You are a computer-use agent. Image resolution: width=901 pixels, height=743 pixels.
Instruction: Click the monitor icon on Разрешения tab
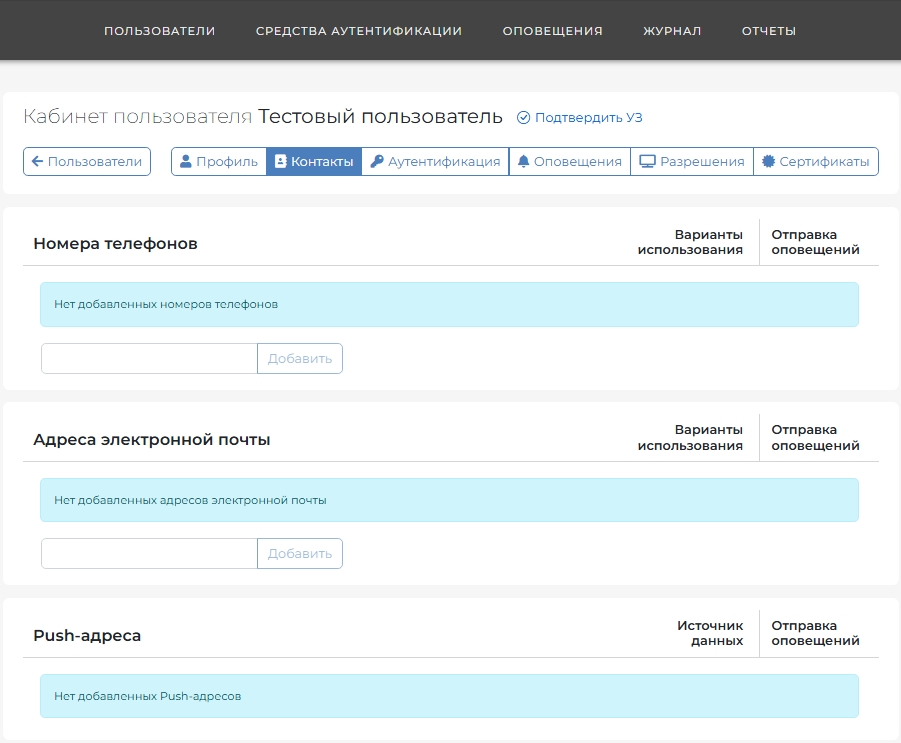click(648, 161)
